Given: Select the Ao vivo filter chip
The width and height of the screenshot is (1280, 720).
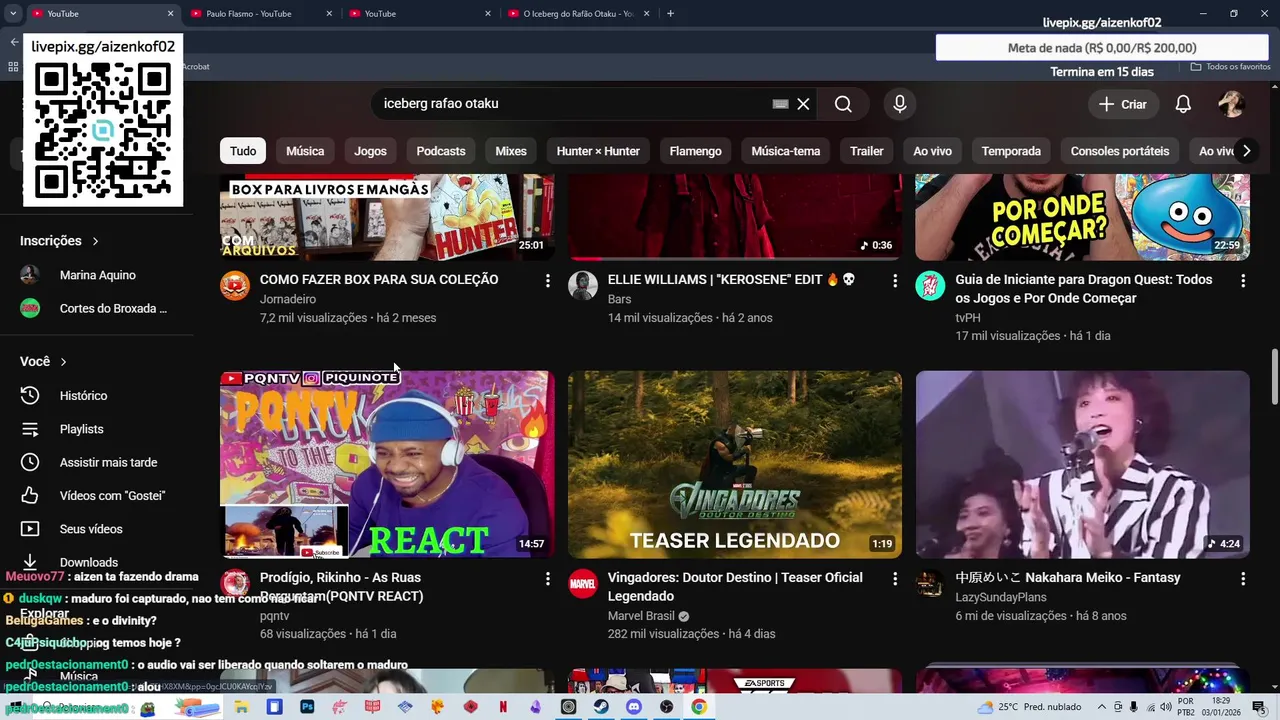Looking at the screenshot, I should (932, 151).
